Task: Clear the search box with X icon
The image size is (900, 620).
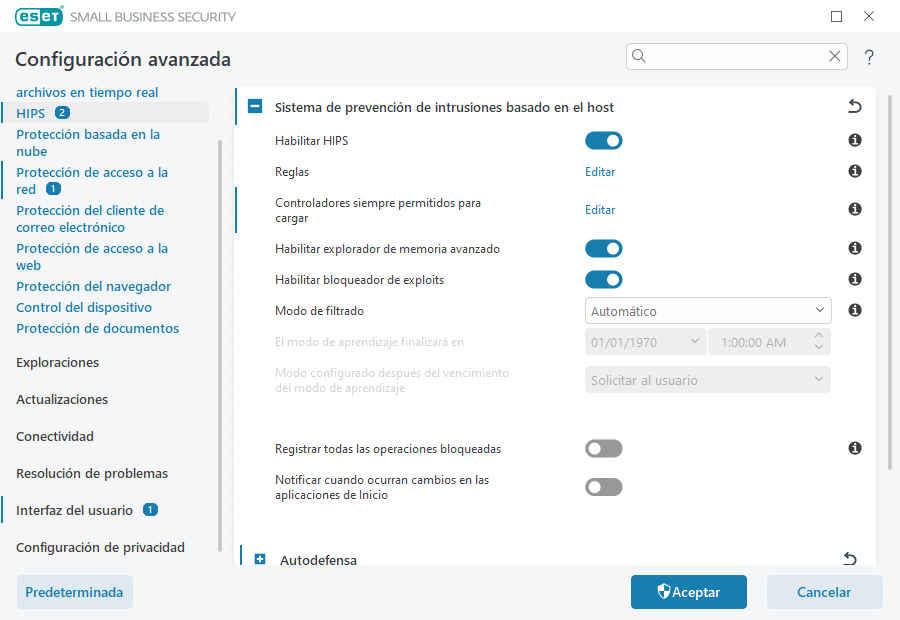Action: (x=834, y=56)
